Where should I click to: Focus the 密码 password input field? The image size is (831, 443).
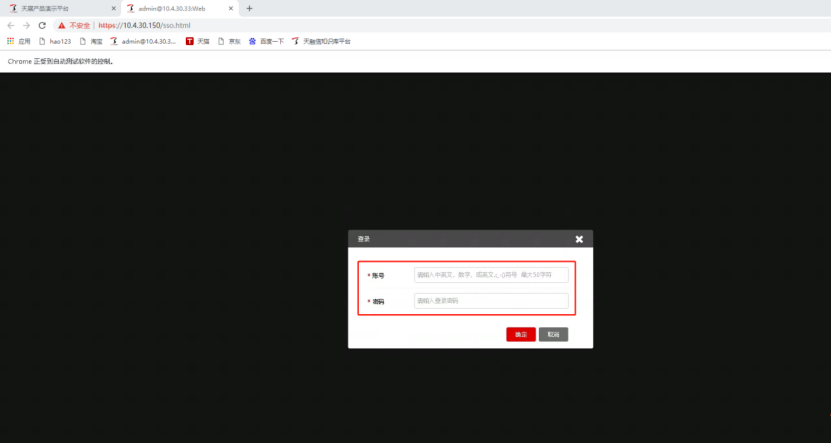coord(491,301)
